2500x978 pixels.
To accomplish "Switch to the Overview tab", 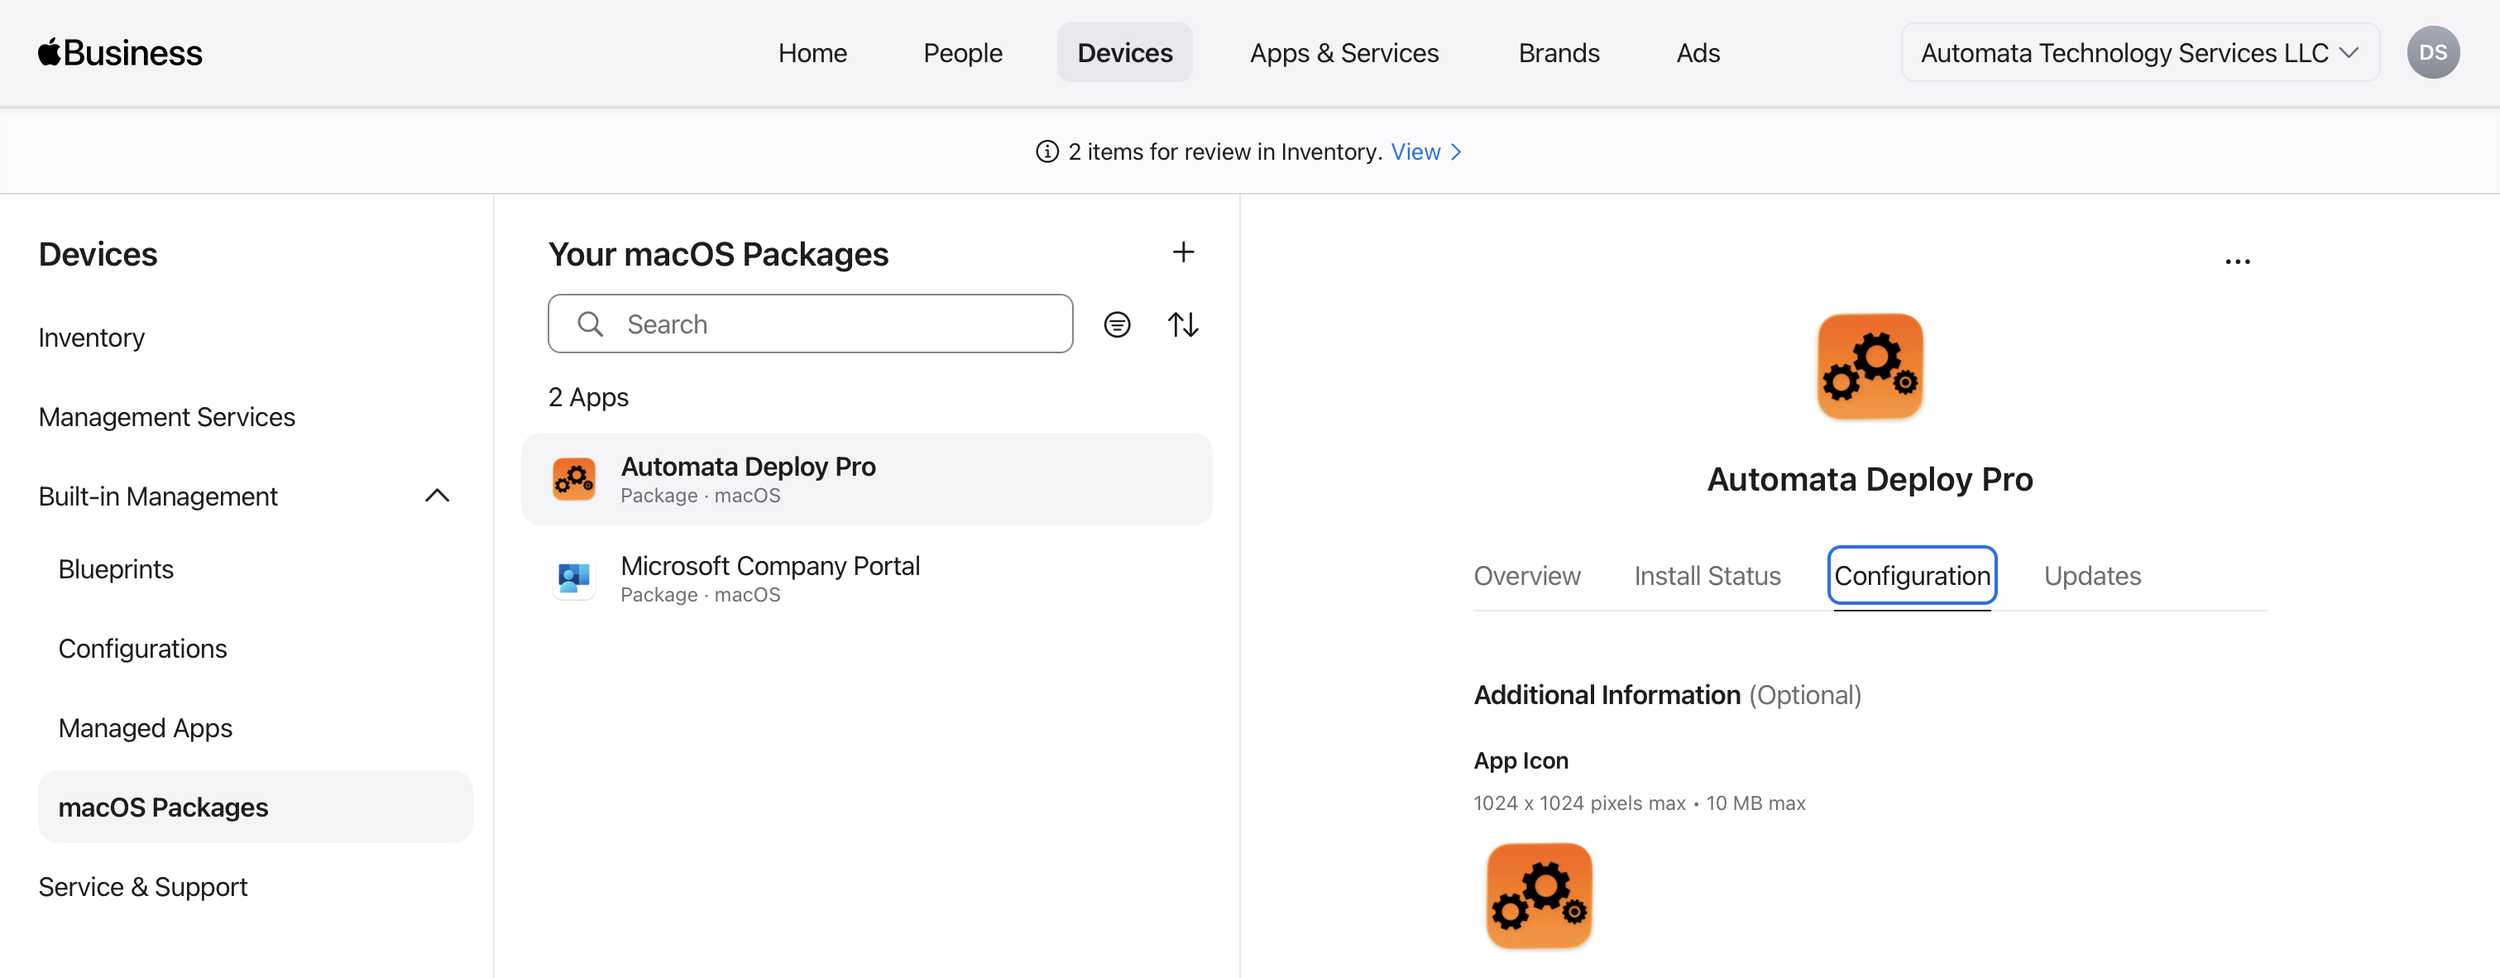I will click(x=1527, y=576).
